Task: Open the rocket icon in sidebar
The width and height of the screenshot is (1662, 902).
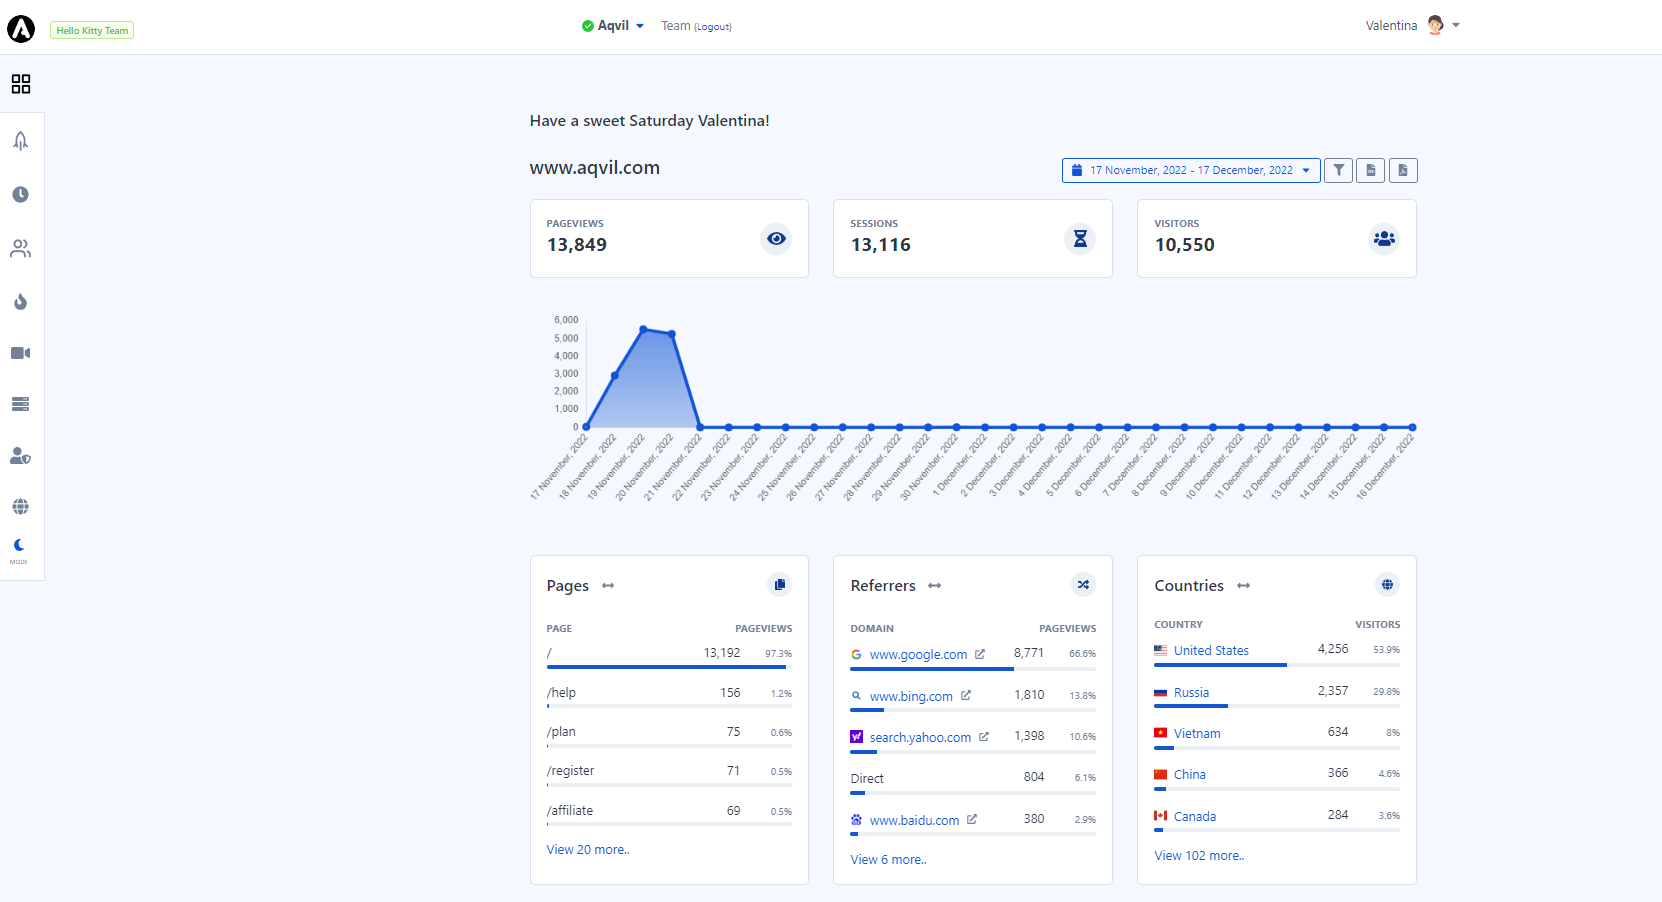Action: click(x=20, y=141)
